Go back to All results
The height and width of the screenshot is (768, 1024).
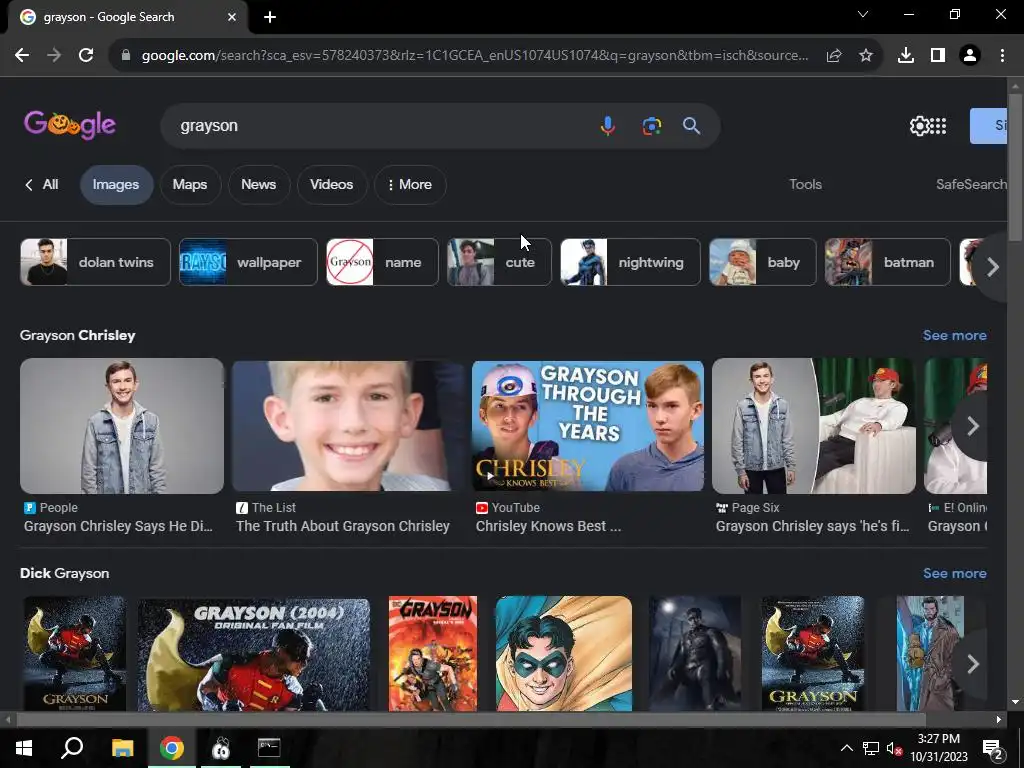[42, 185]
